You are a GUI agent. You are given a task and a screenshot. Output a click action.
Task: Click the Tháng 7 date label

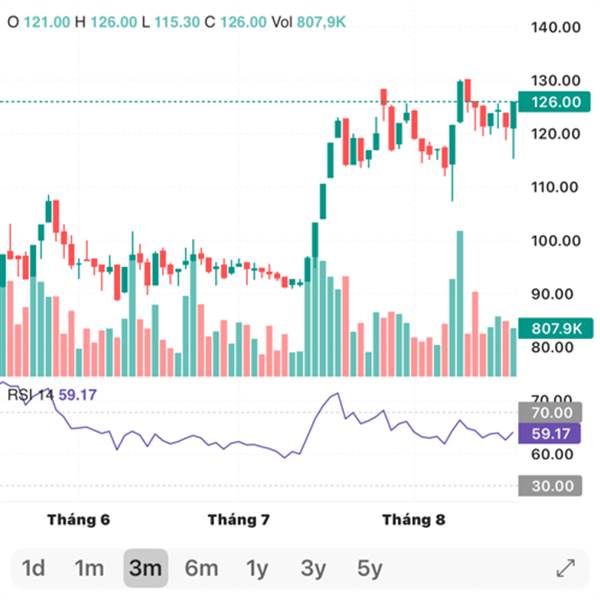(x=239, y=520)
